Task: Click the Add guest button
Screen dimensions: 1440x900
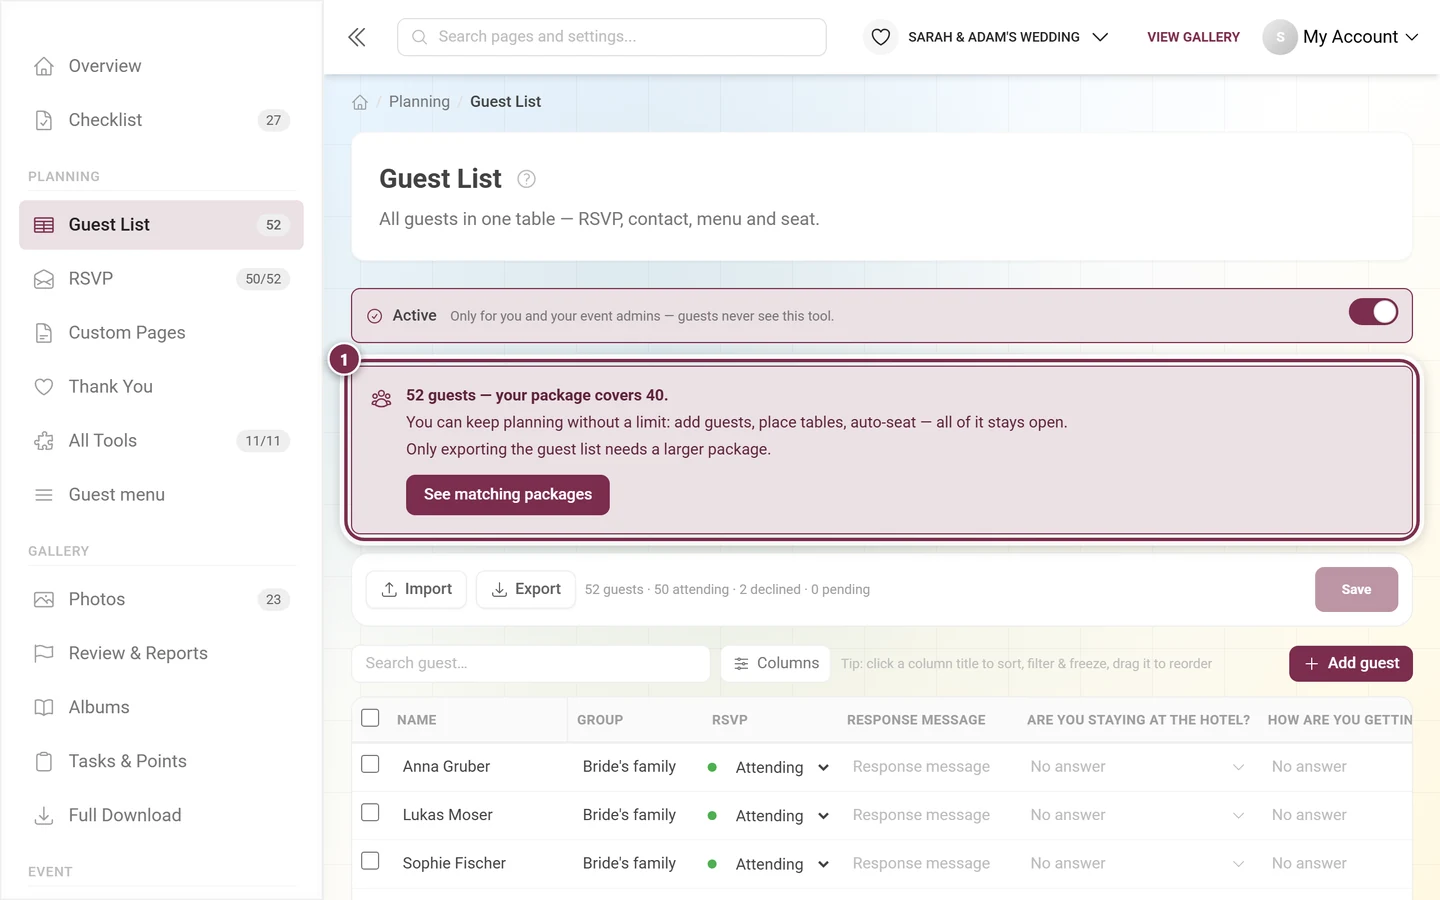Action: pyautogui.click(x=1351, y=664)
